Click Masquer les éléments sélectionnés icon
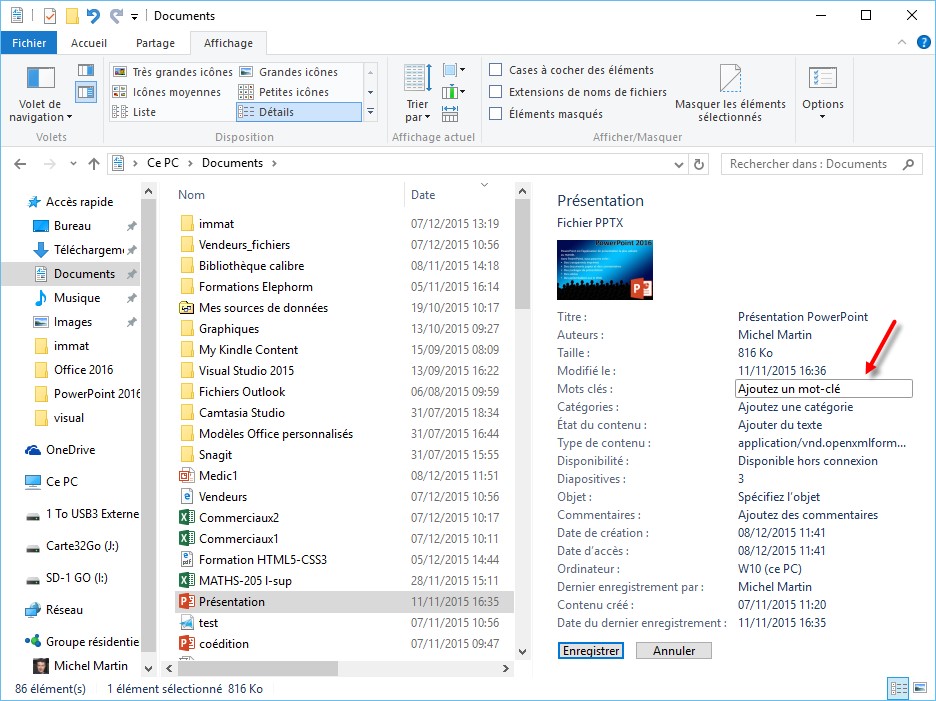Screen dimensions: 936x701 tap(730, 93)
